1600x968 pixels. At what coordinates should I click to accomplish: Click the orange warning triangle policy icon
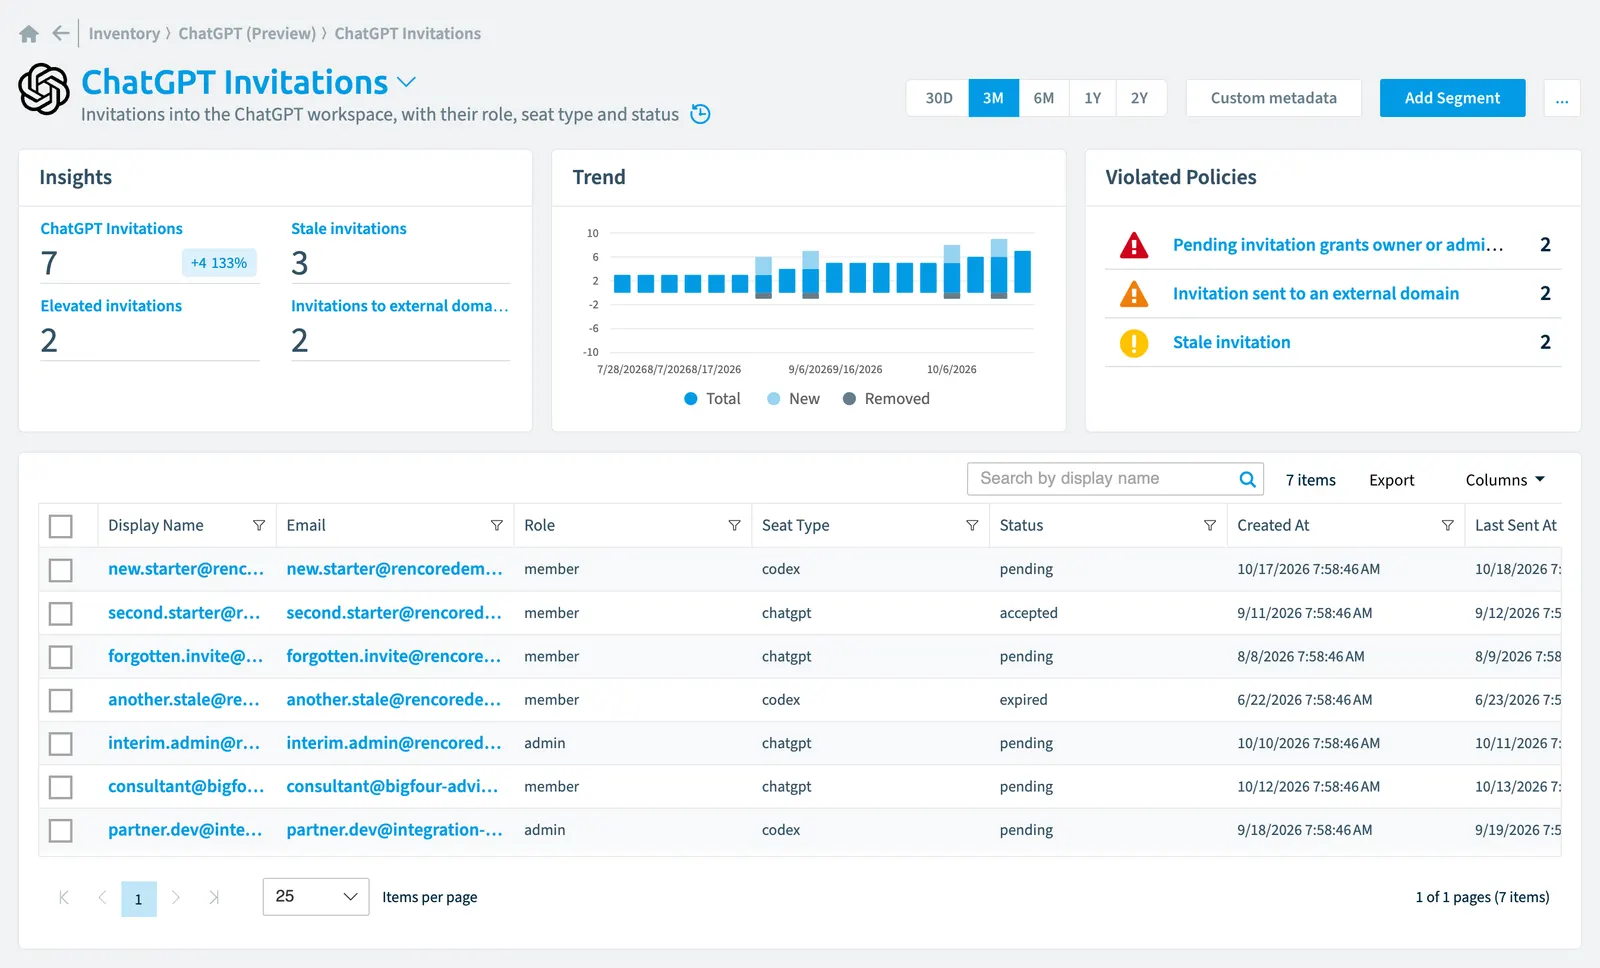coord(1134,294)
